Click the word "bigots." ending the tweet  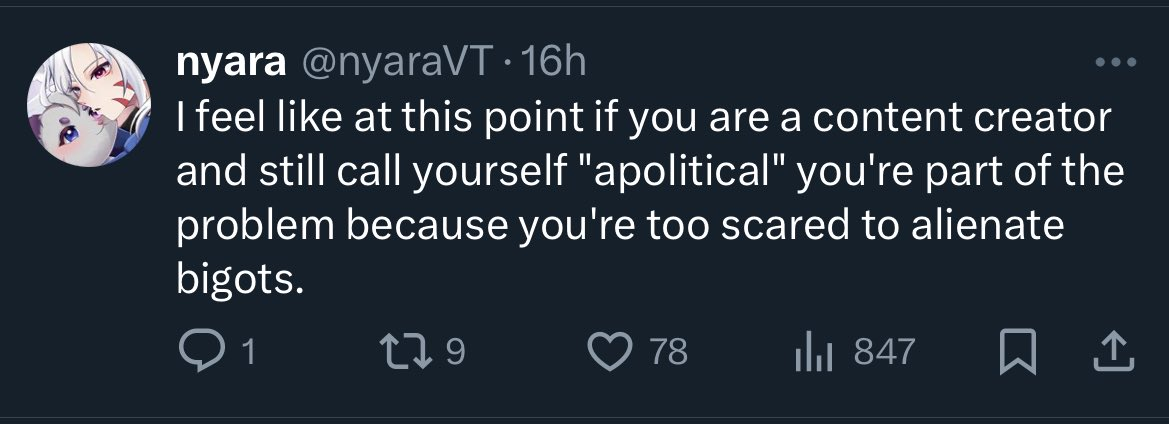240,280
